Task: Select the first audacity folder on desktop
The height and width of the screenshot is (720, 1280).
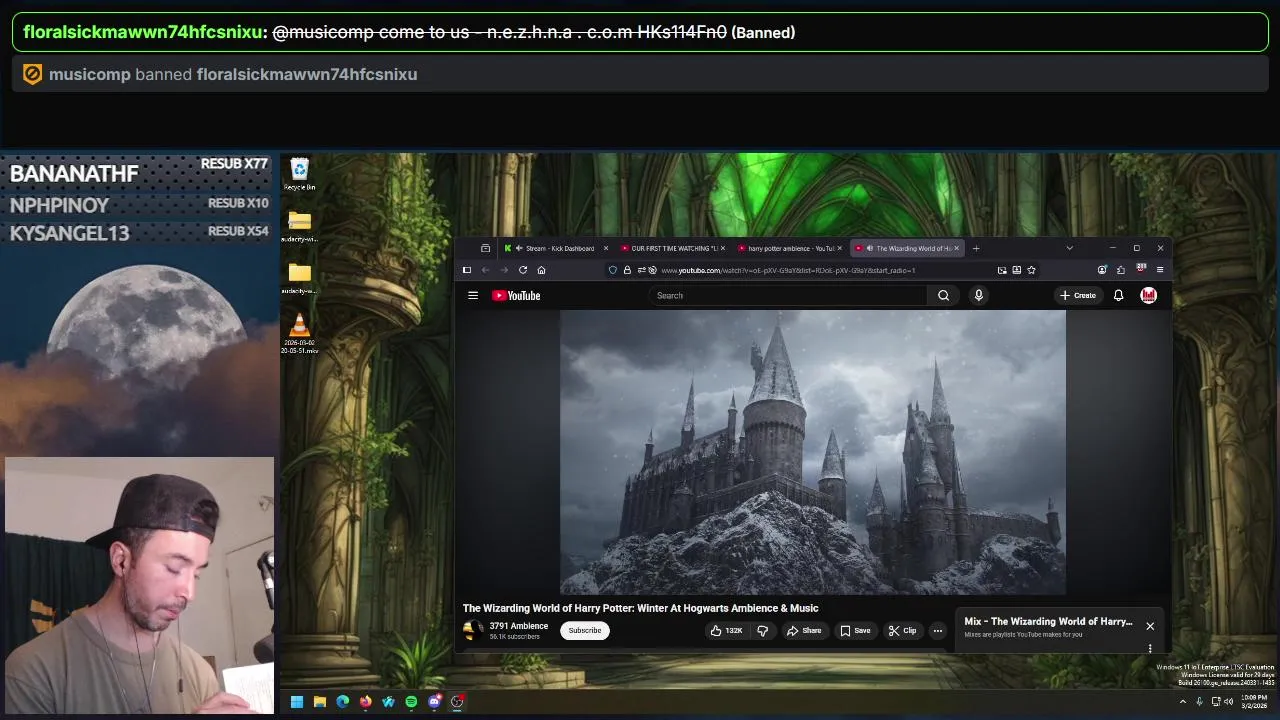Action: (299, 227)
